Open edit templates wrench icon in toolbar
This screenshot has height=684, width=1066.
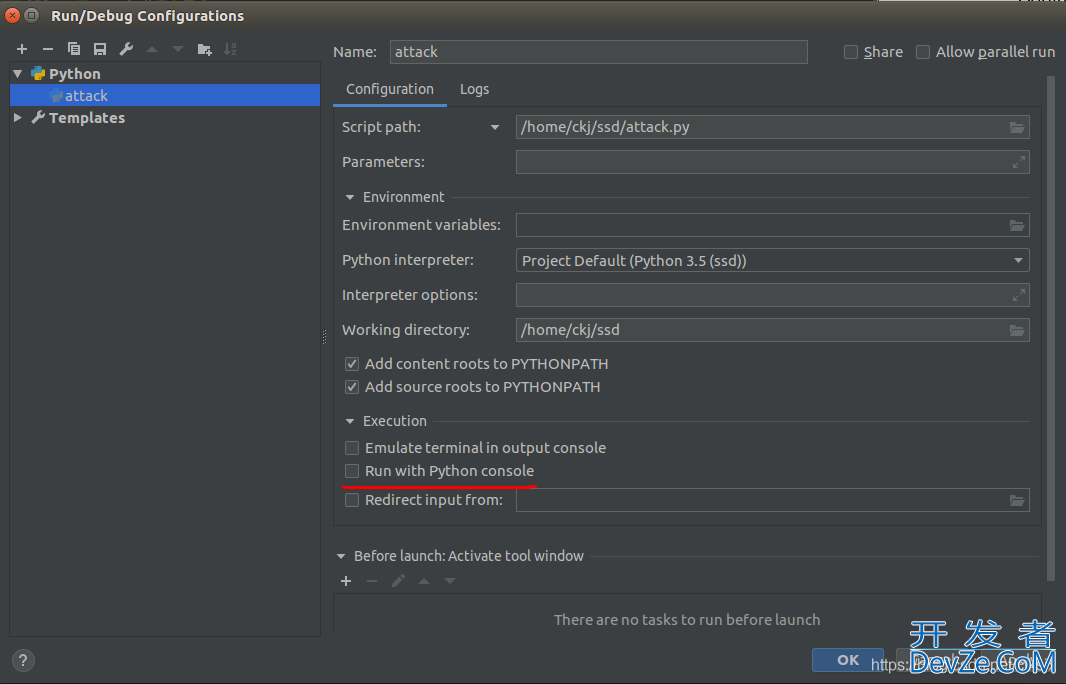(126, 49)
